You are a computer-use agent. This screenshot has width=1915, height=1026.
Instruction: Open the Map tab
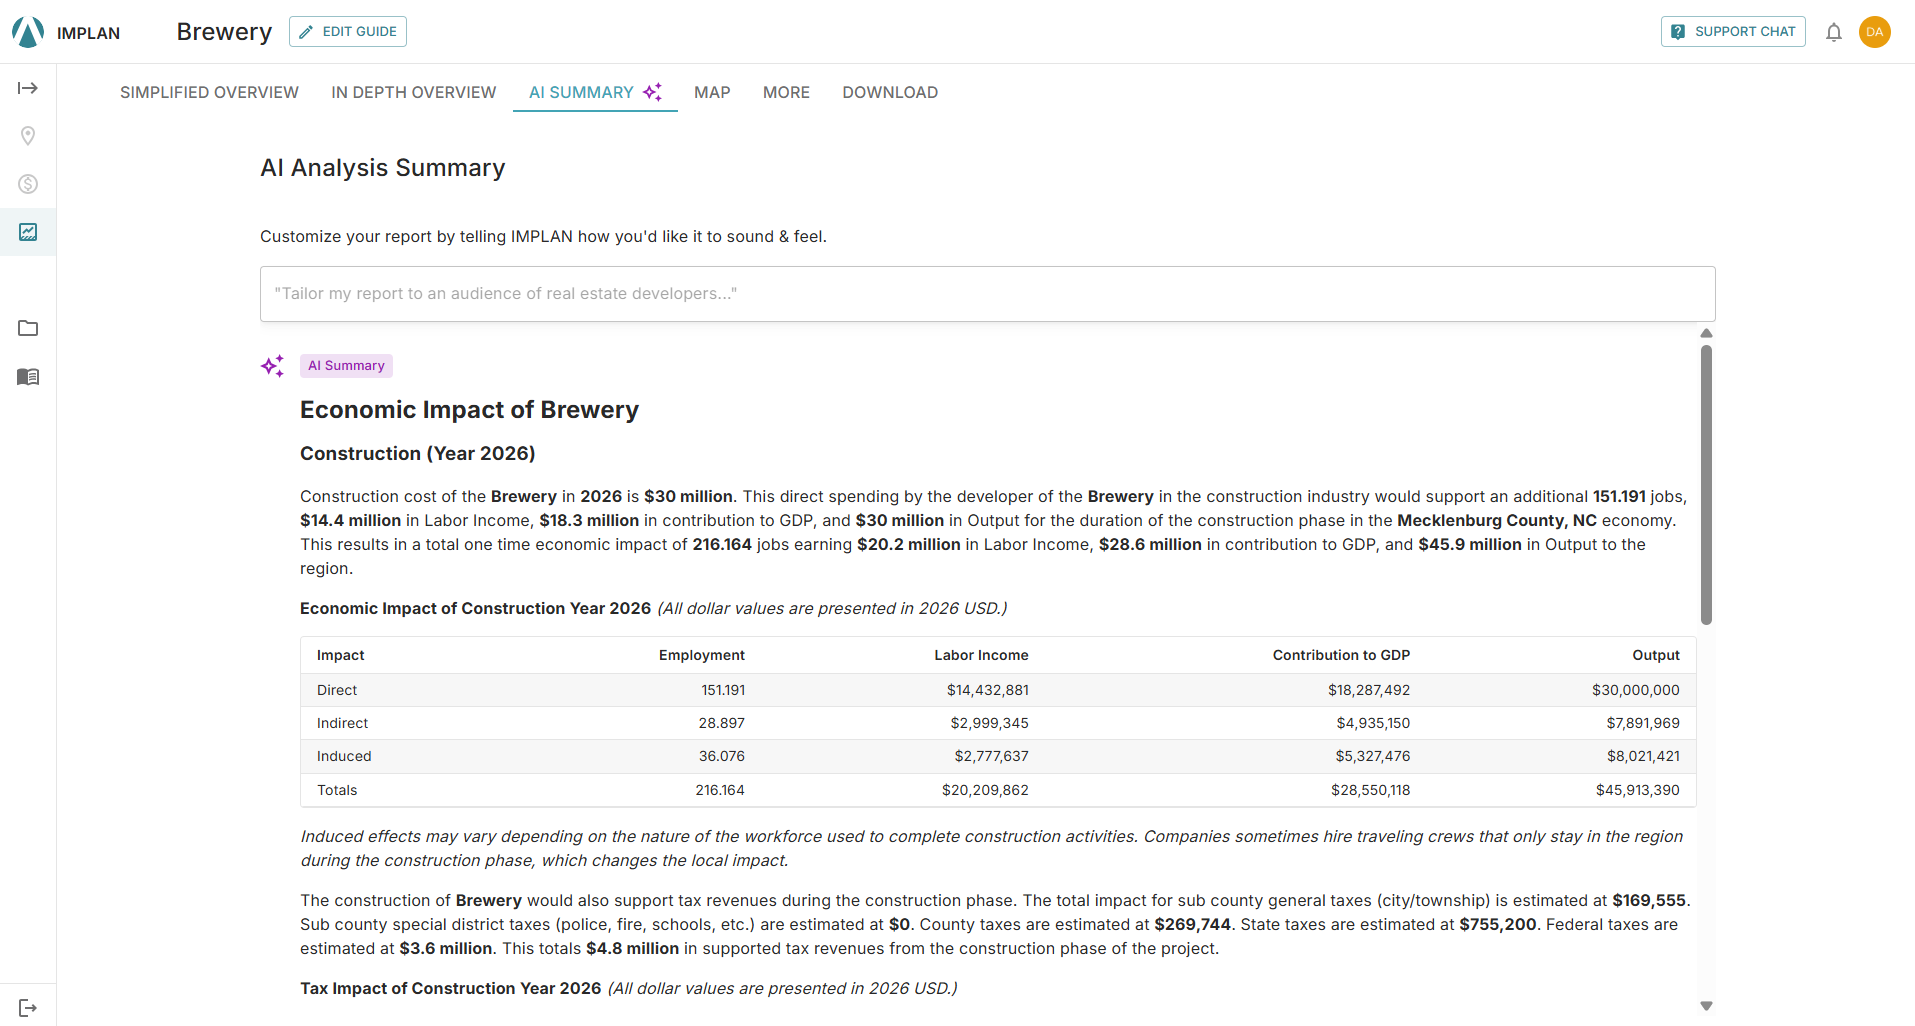pos(712,92)
